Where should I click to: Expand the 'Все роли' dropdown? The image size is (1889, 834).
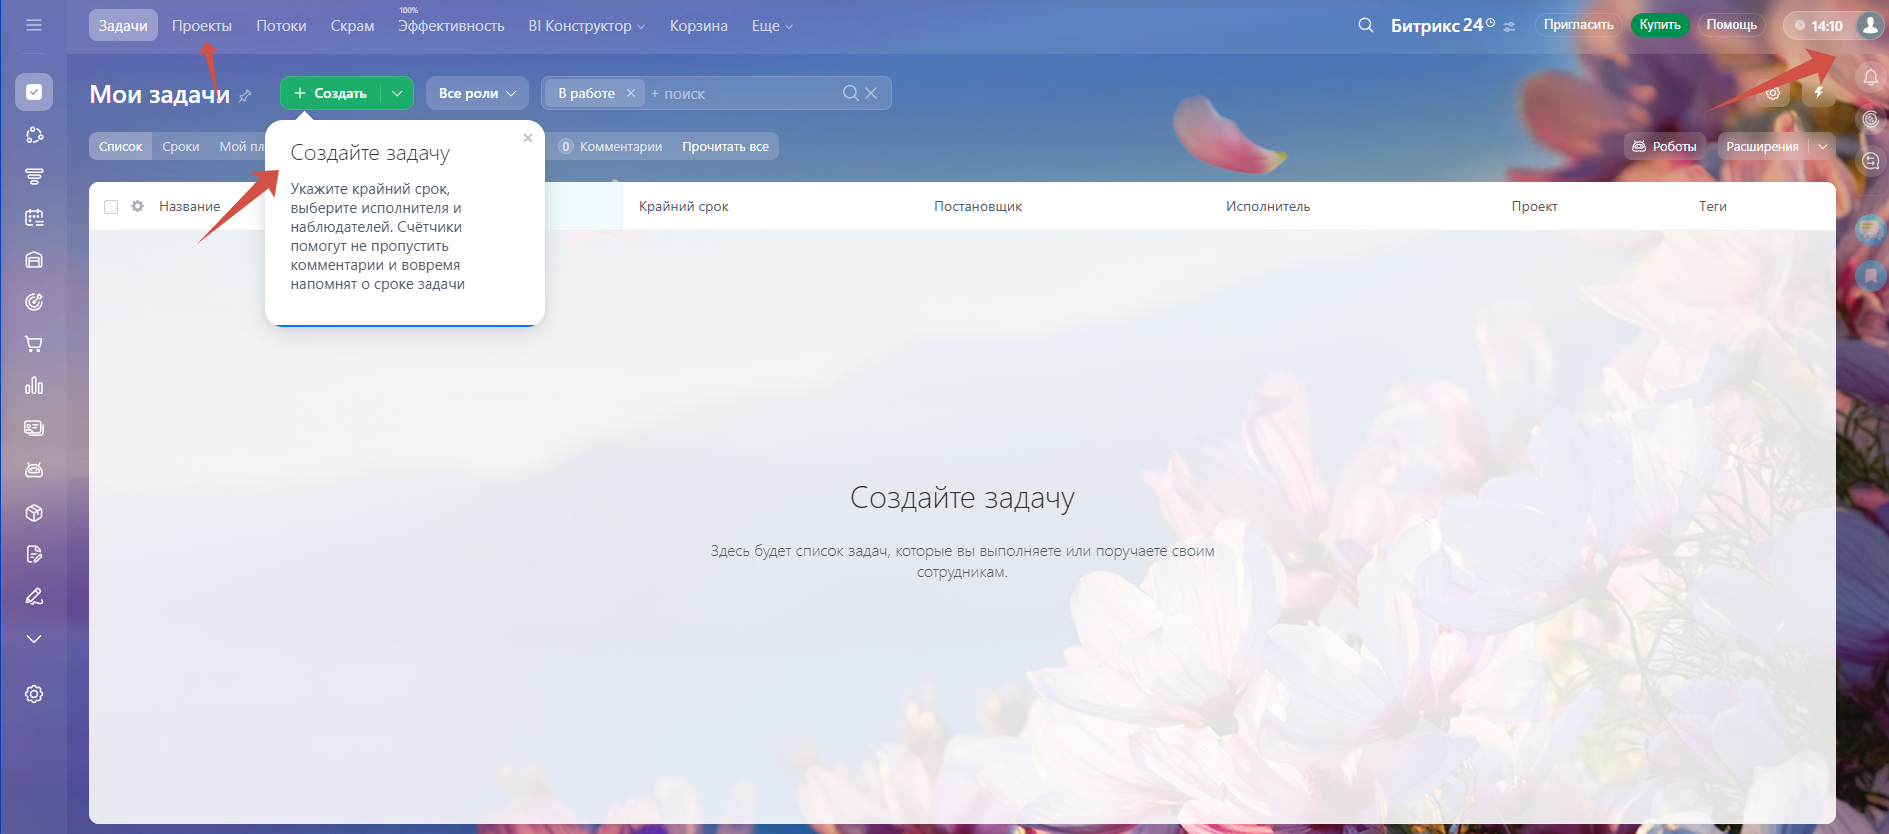(x=477, y=93)
